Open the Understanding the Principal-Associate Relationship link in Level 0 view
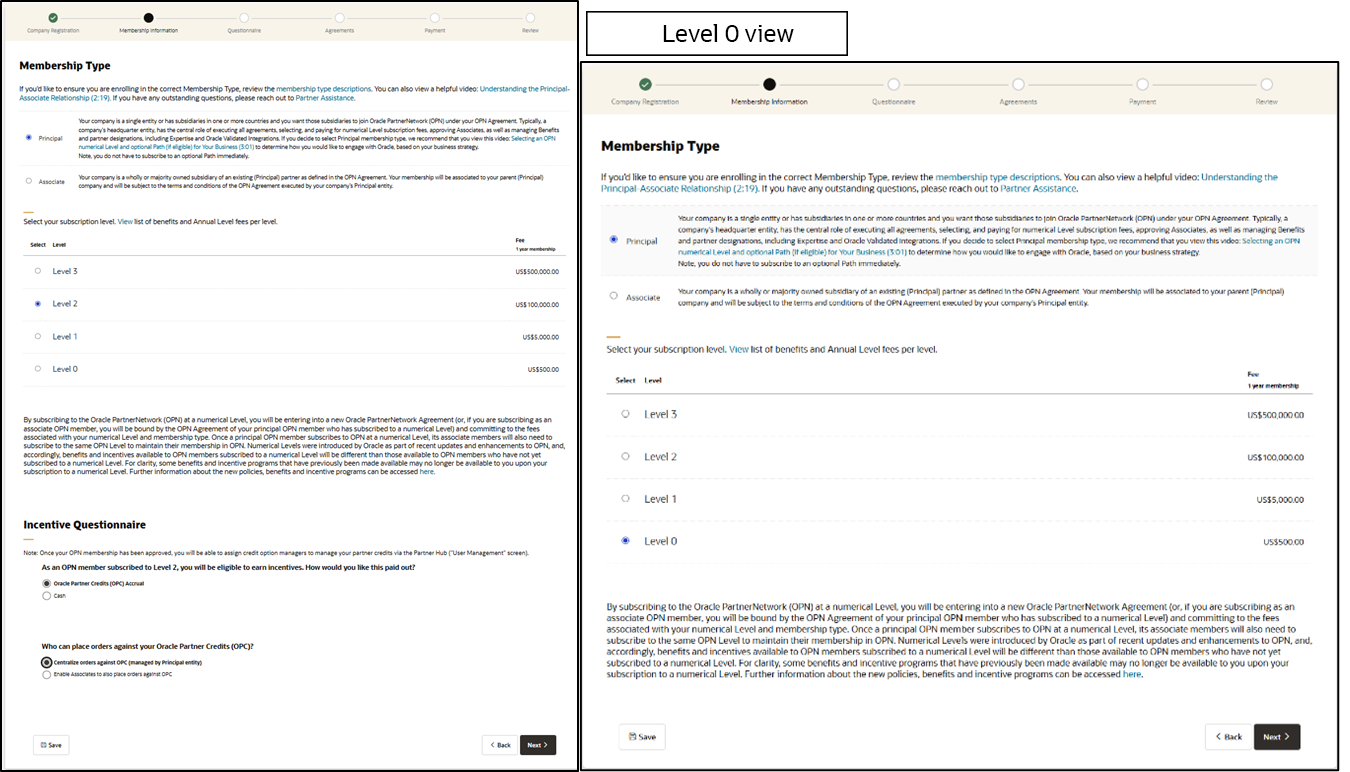1350x772 pixels. (x=939, y=183)
